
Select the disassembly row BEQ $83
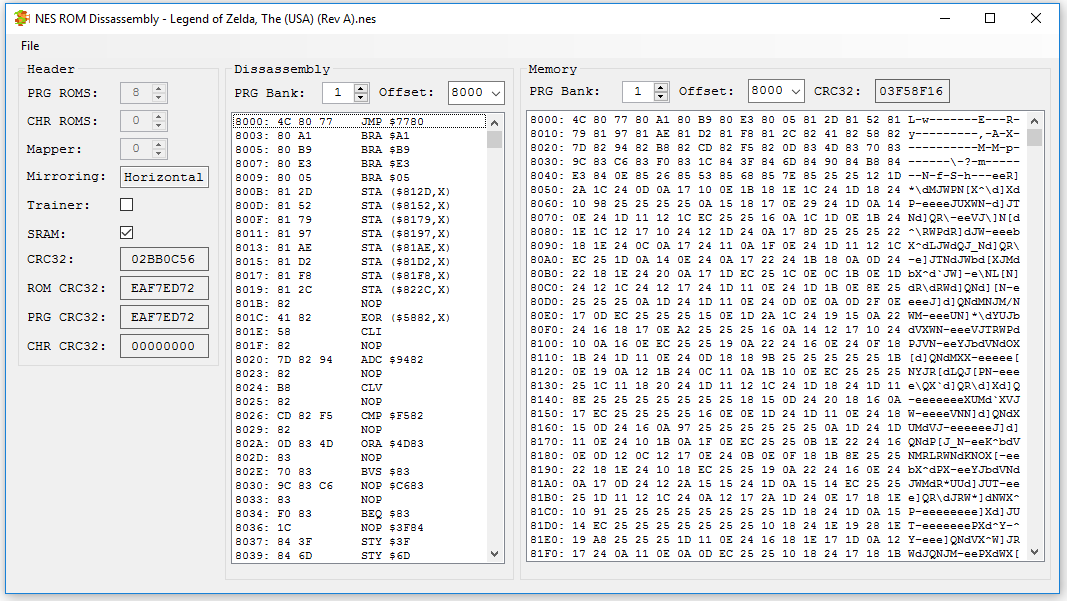359,513
